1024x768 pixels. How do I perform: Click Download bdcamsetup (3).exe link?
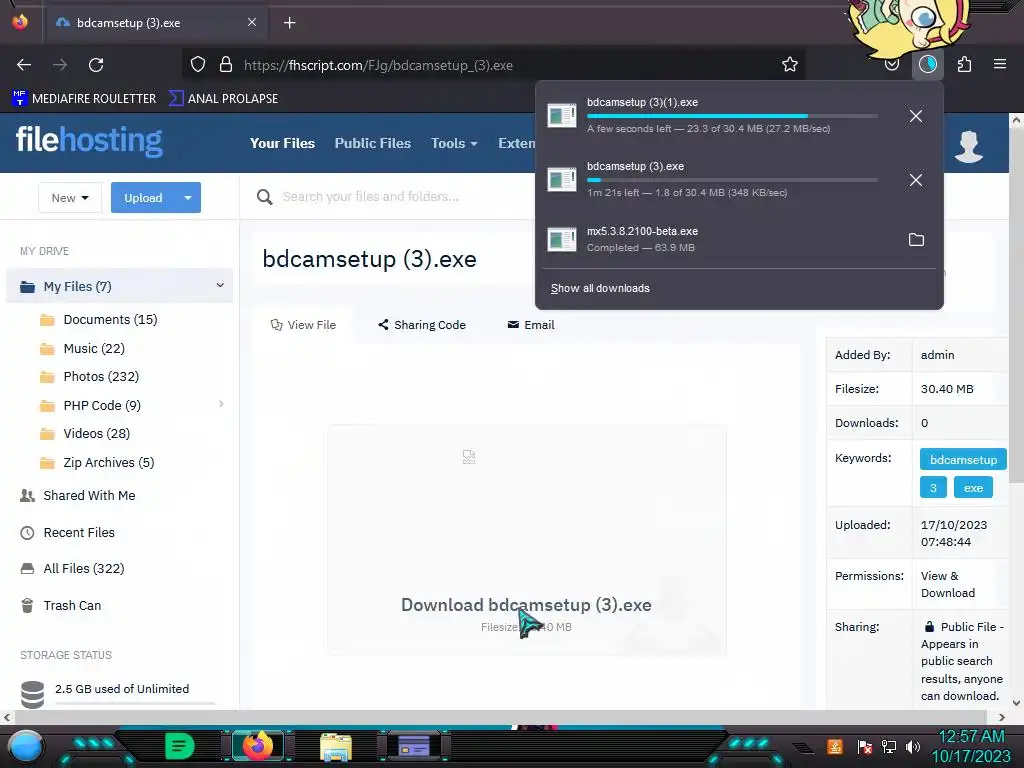(526, 605)
